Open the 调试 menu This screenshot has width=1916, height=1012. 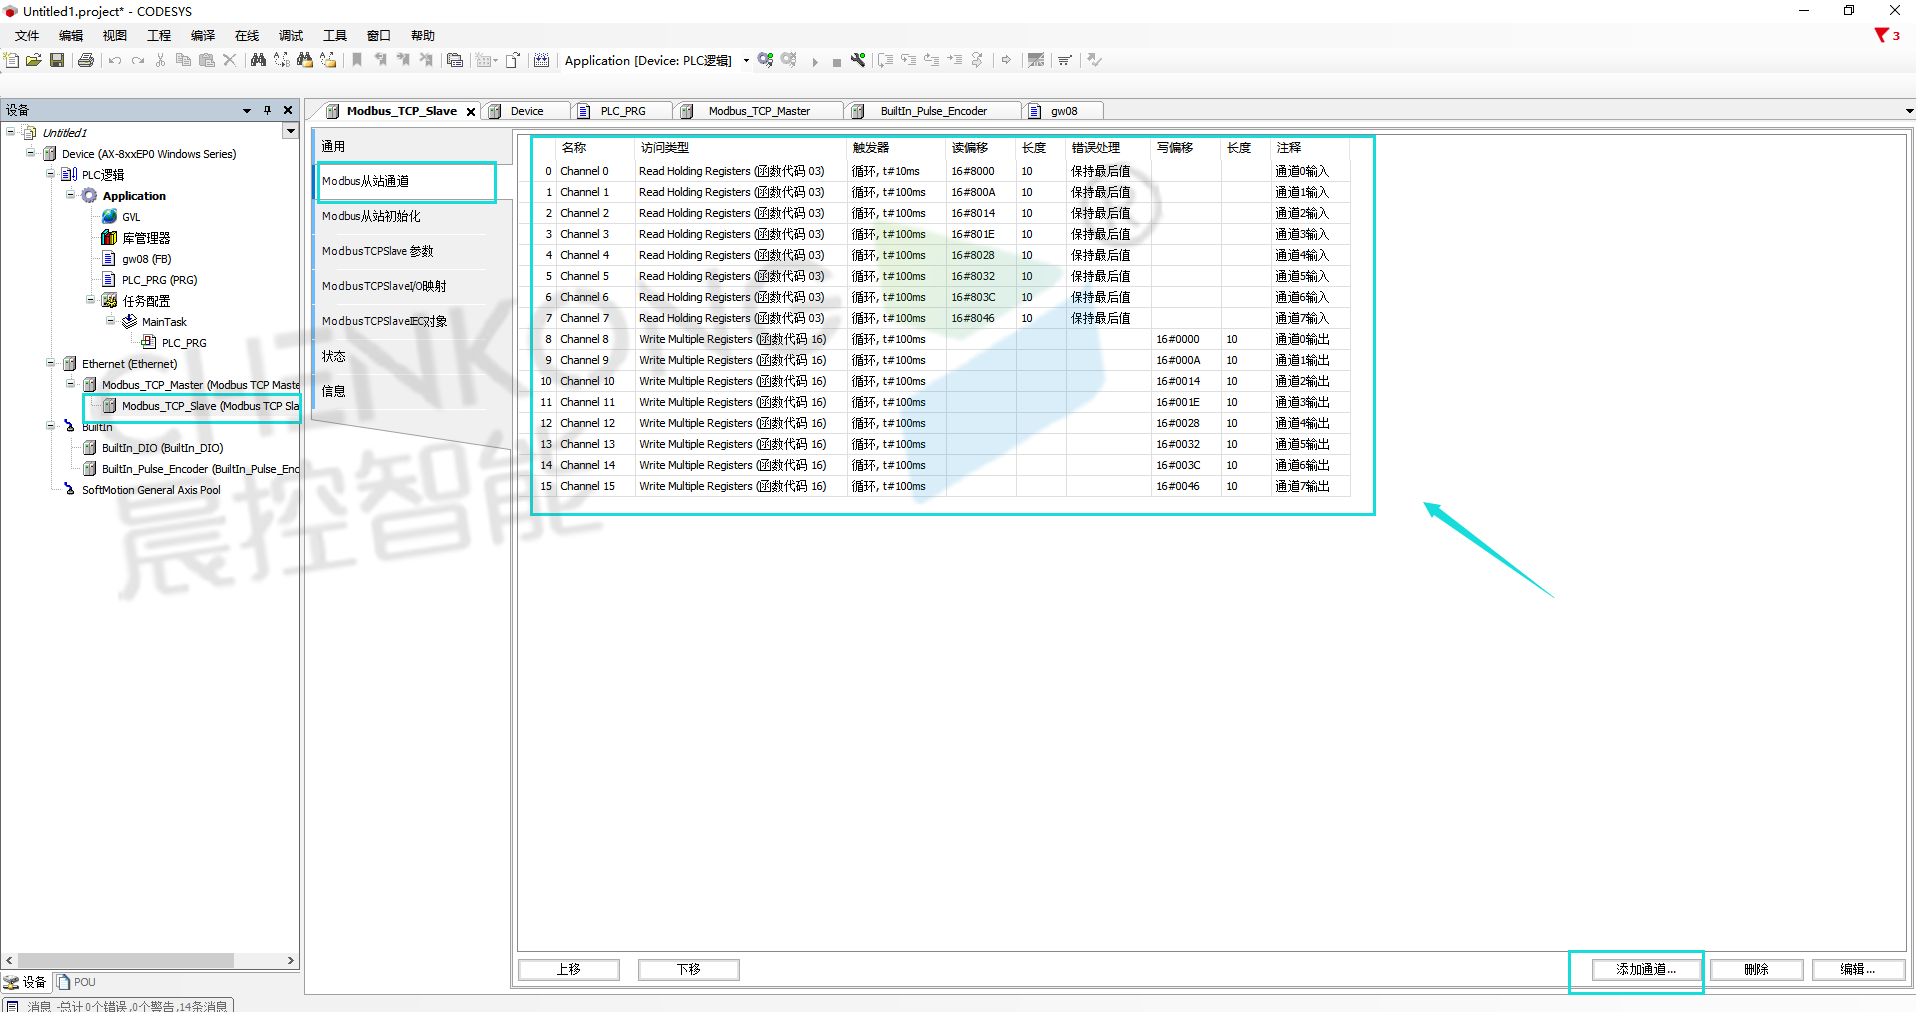(290, 35)
